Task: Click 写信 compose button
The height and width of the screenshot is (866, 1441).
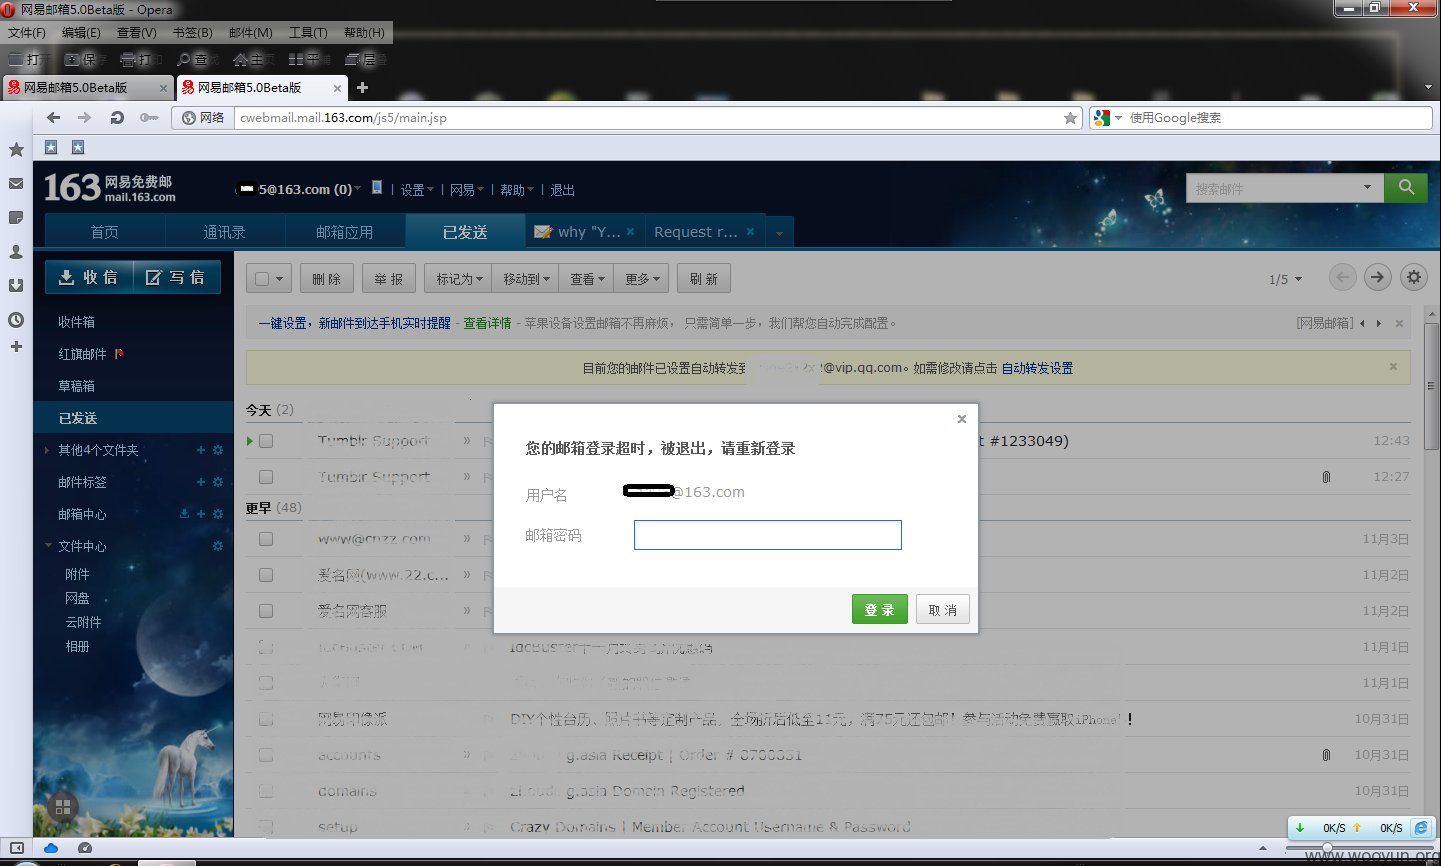Action: pos(176,277)
